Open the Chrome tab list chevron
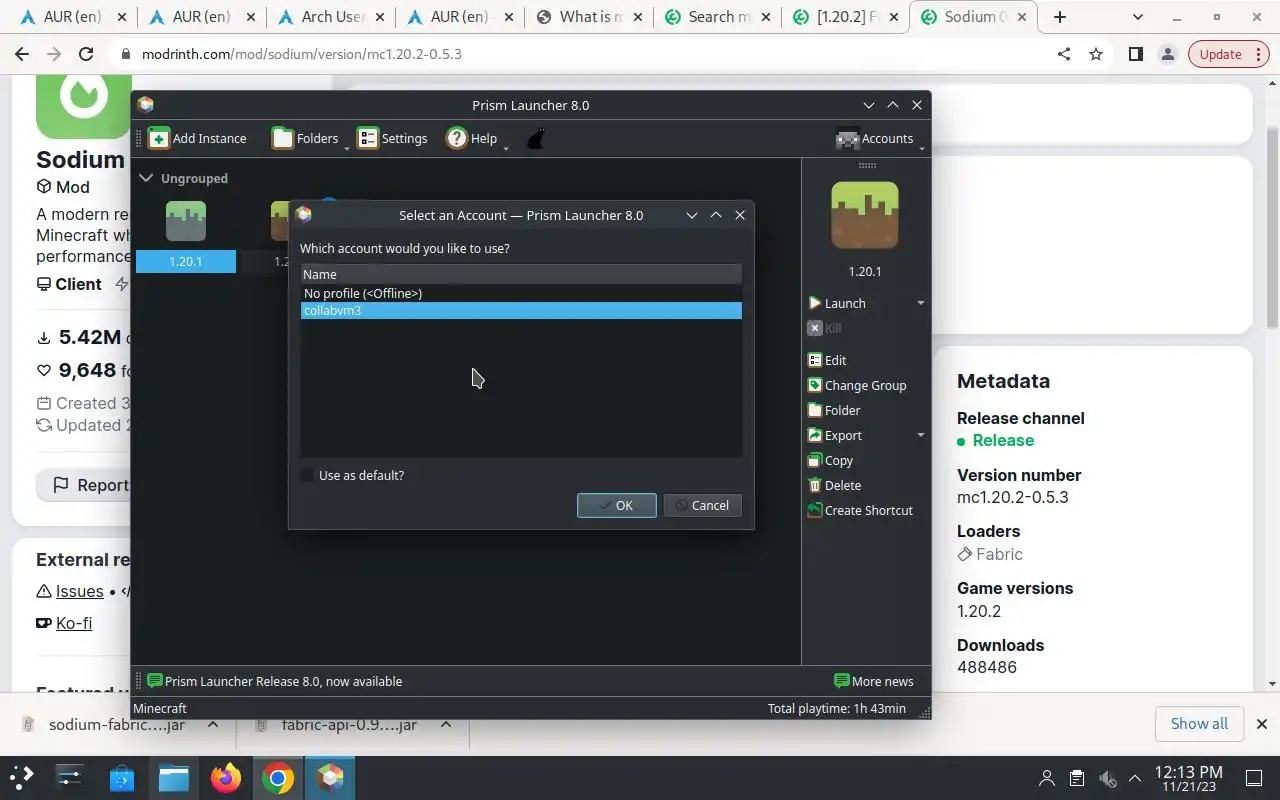 click(x=1138, y=17)
